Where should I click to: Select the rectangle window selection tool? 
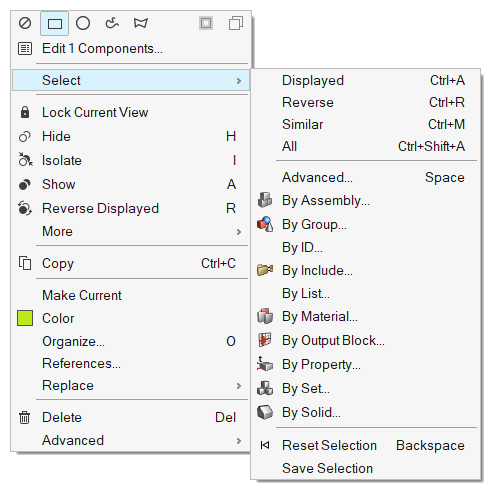(55, 24)
